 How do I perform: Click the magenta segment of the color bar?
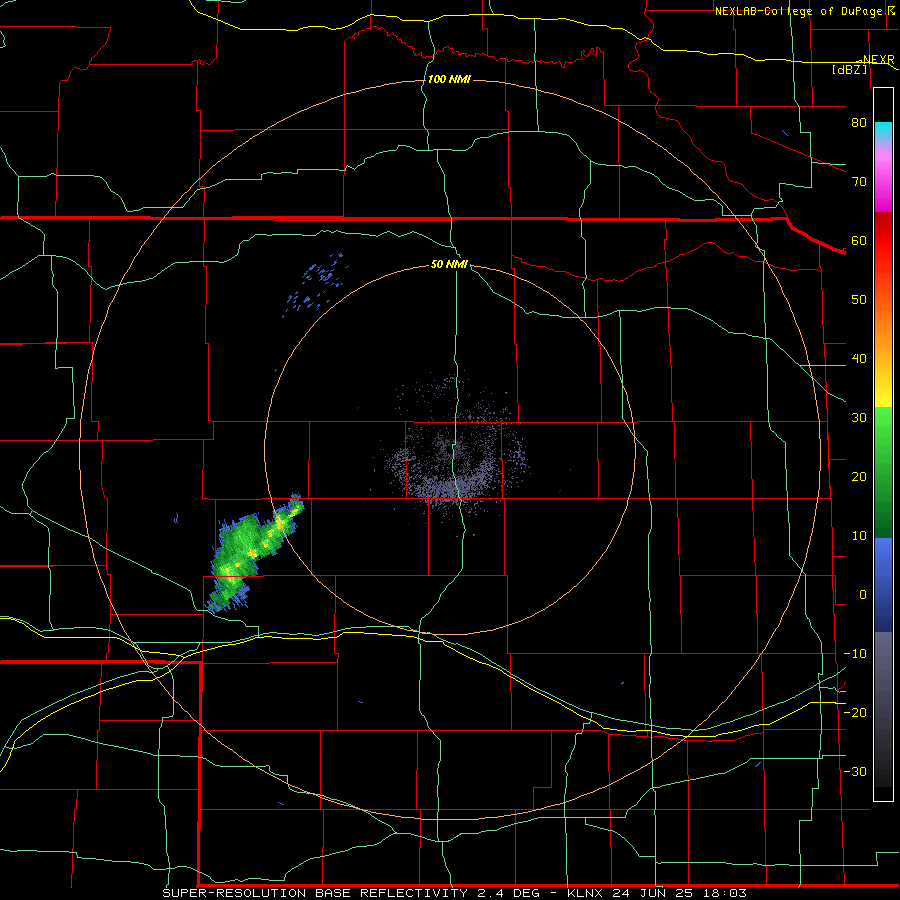point(883,183)
